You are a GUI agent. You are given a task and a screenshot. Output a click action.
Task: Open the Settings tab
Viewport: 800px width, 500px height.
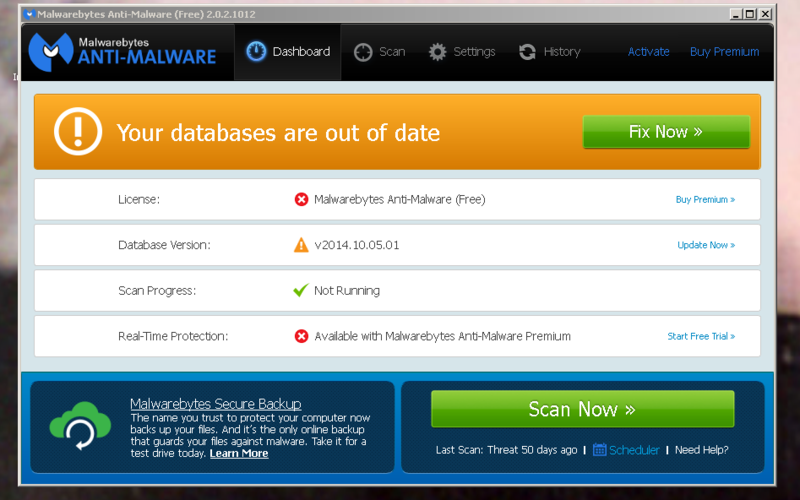(x=462, y=52)
